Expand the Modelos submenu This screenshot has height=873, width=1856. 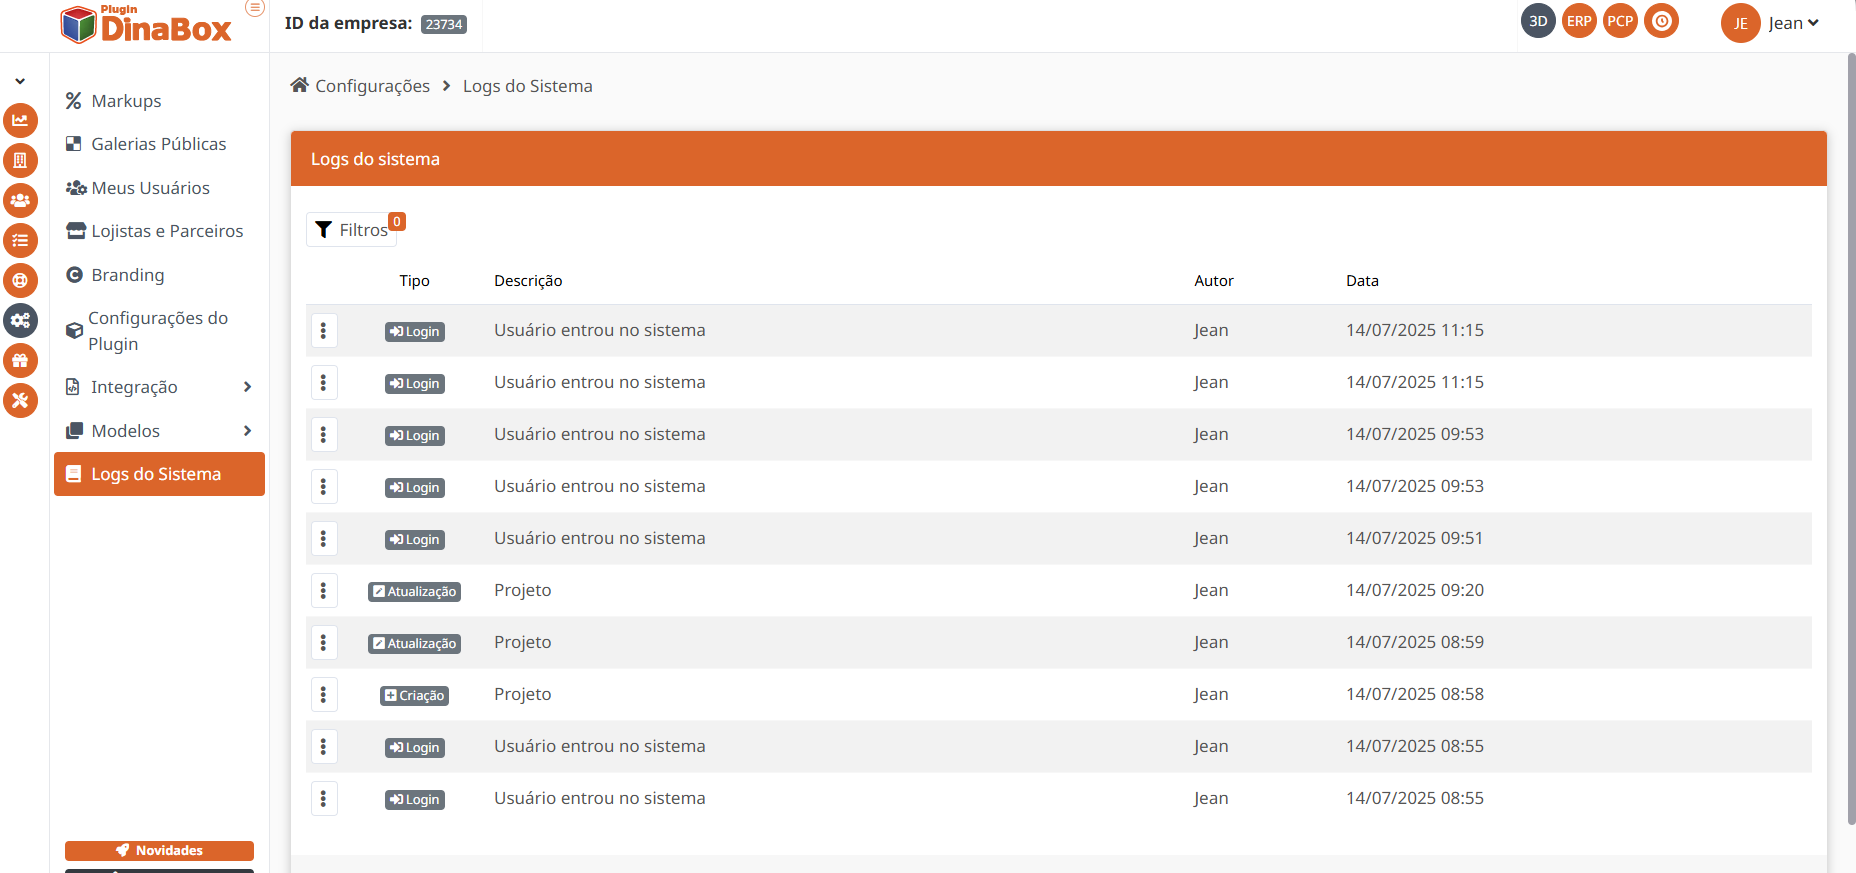click(x=247, y=431)
